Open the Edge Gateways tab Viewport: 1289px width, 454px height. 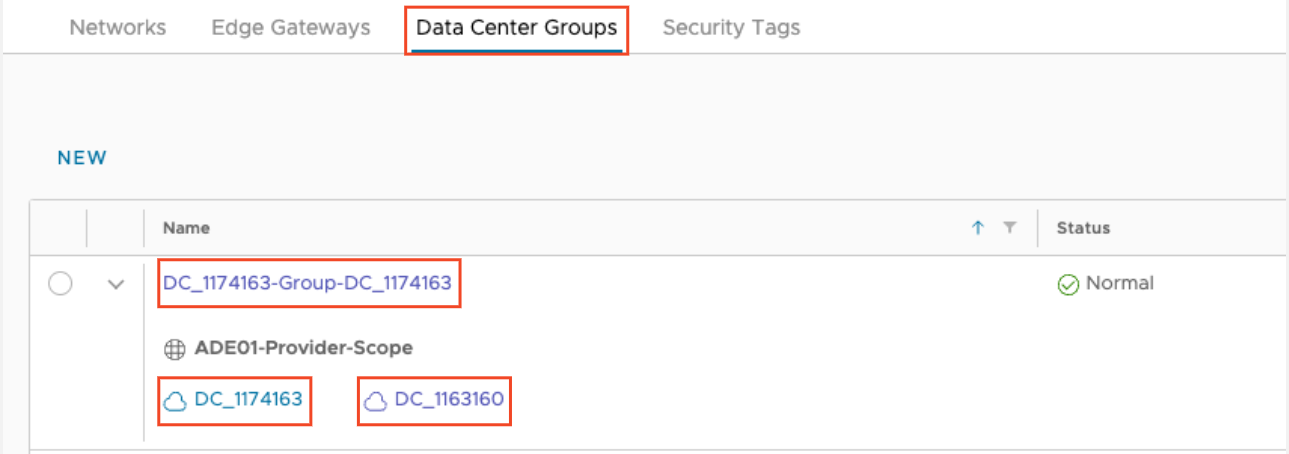(291, 27)
